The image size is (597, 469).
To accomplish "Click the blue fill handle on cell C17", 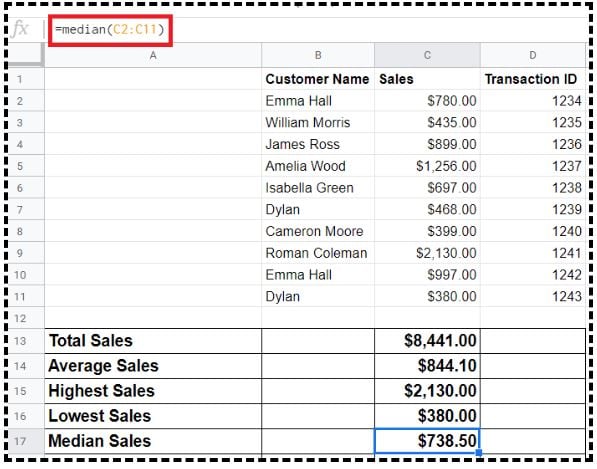I will 479,453.
